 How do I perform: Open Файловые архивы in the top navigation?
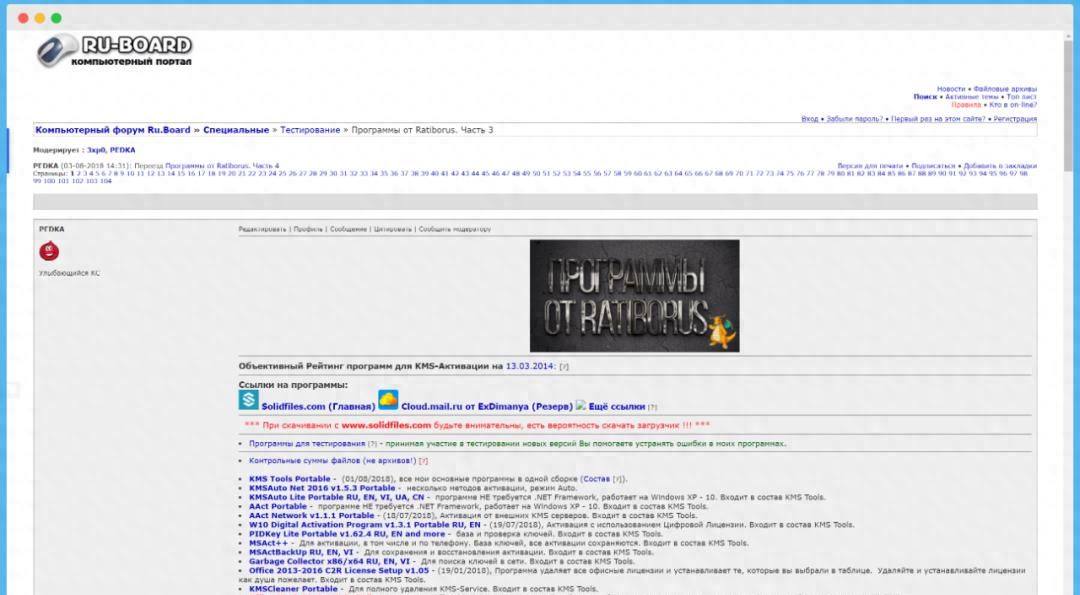[1004, 89]
